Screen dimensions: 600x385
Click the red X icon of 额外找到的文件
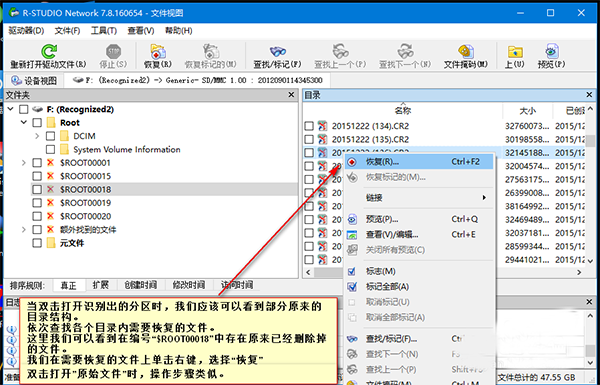[x=51, y=230]
